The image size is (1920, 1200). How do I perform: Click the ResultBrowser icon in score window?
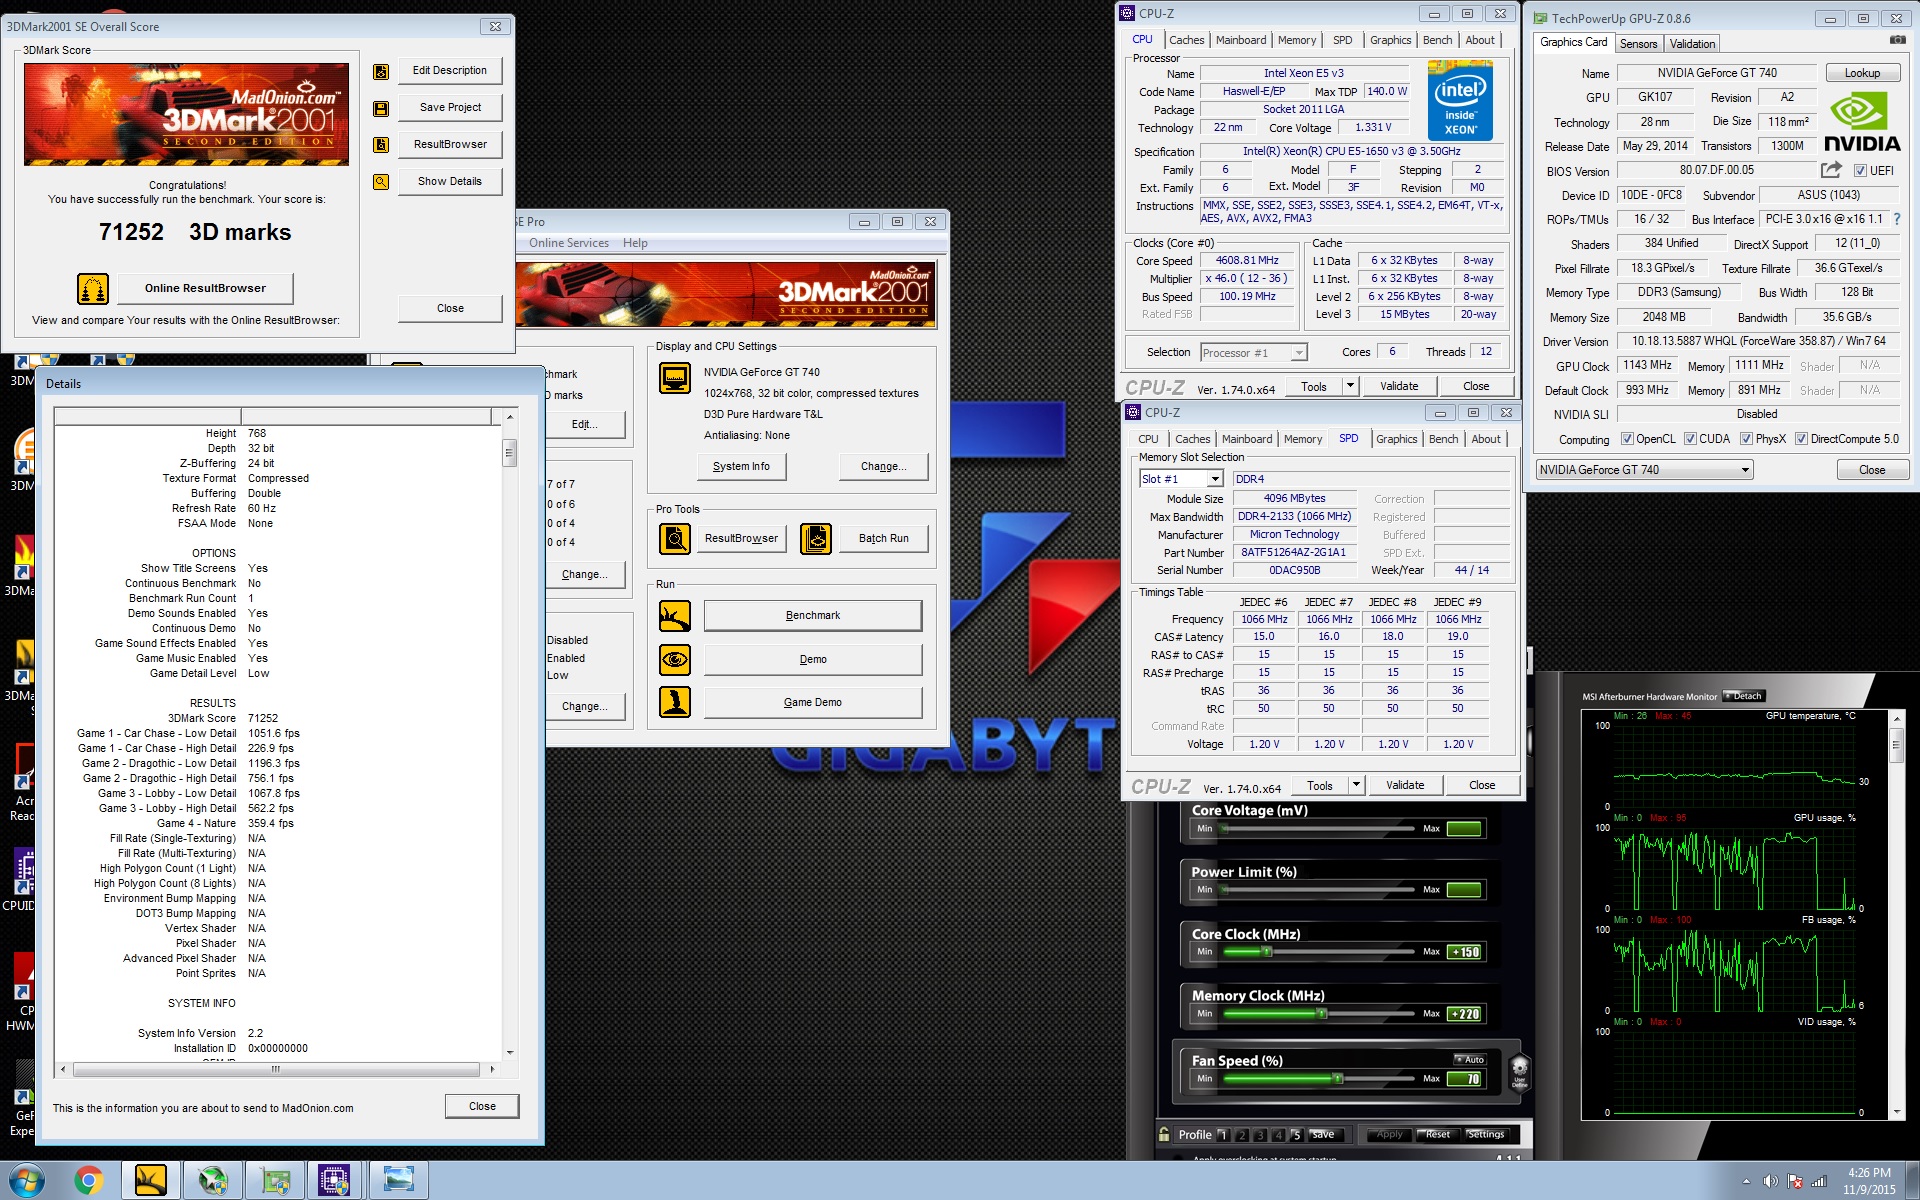coord(381,145)
